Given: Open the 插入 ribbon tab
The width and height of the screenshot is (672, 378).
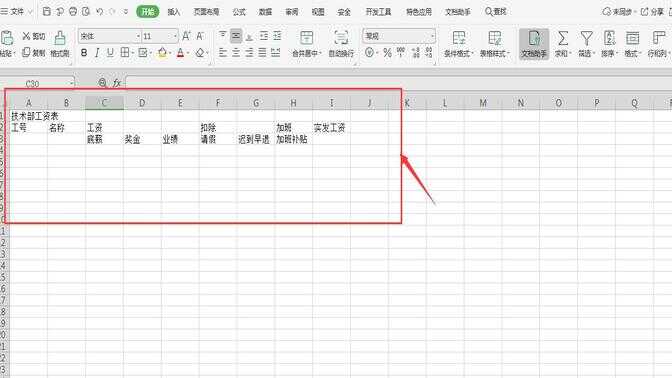Looking at the screenshot, I should 174,12.
